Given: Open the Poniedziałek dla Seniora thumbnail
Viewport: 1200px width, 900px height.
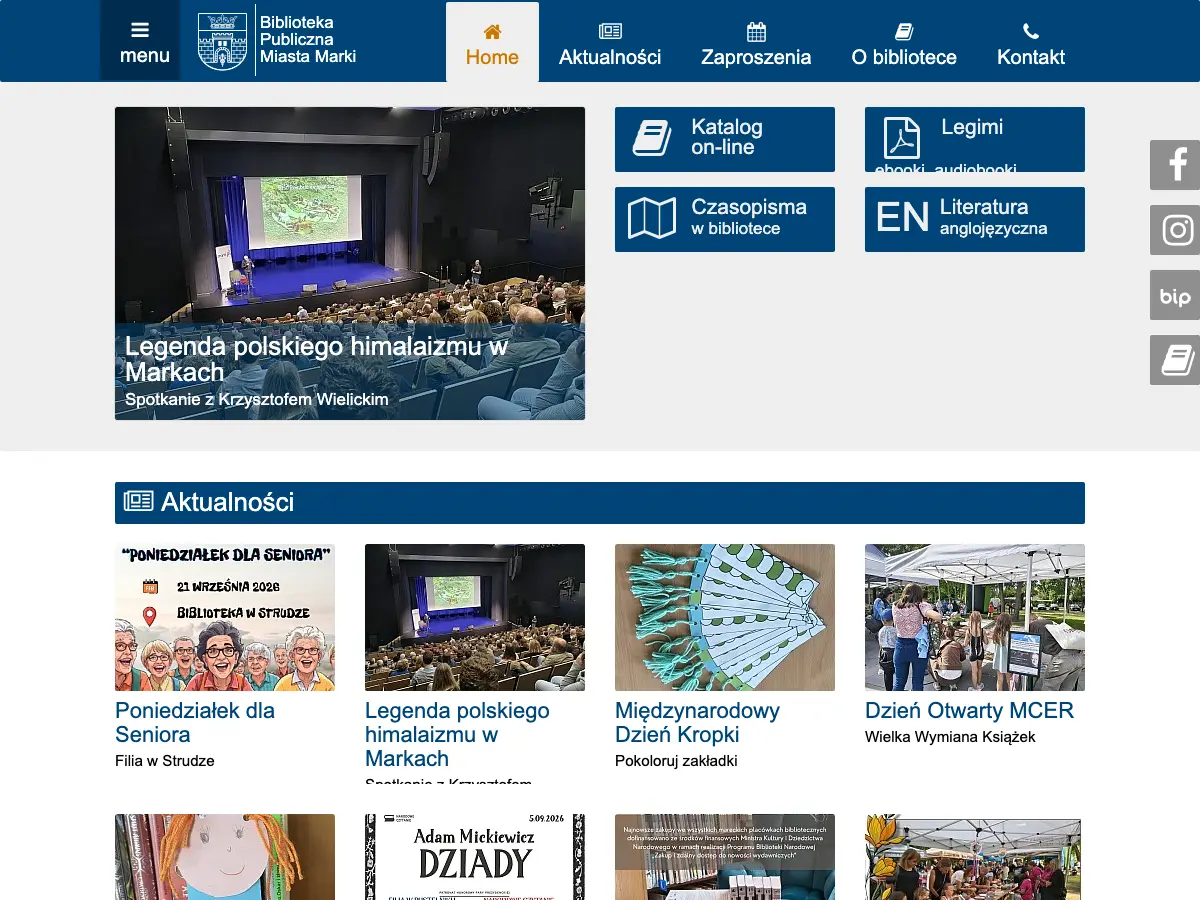Looking at the screenshot, I should point(225,617).
